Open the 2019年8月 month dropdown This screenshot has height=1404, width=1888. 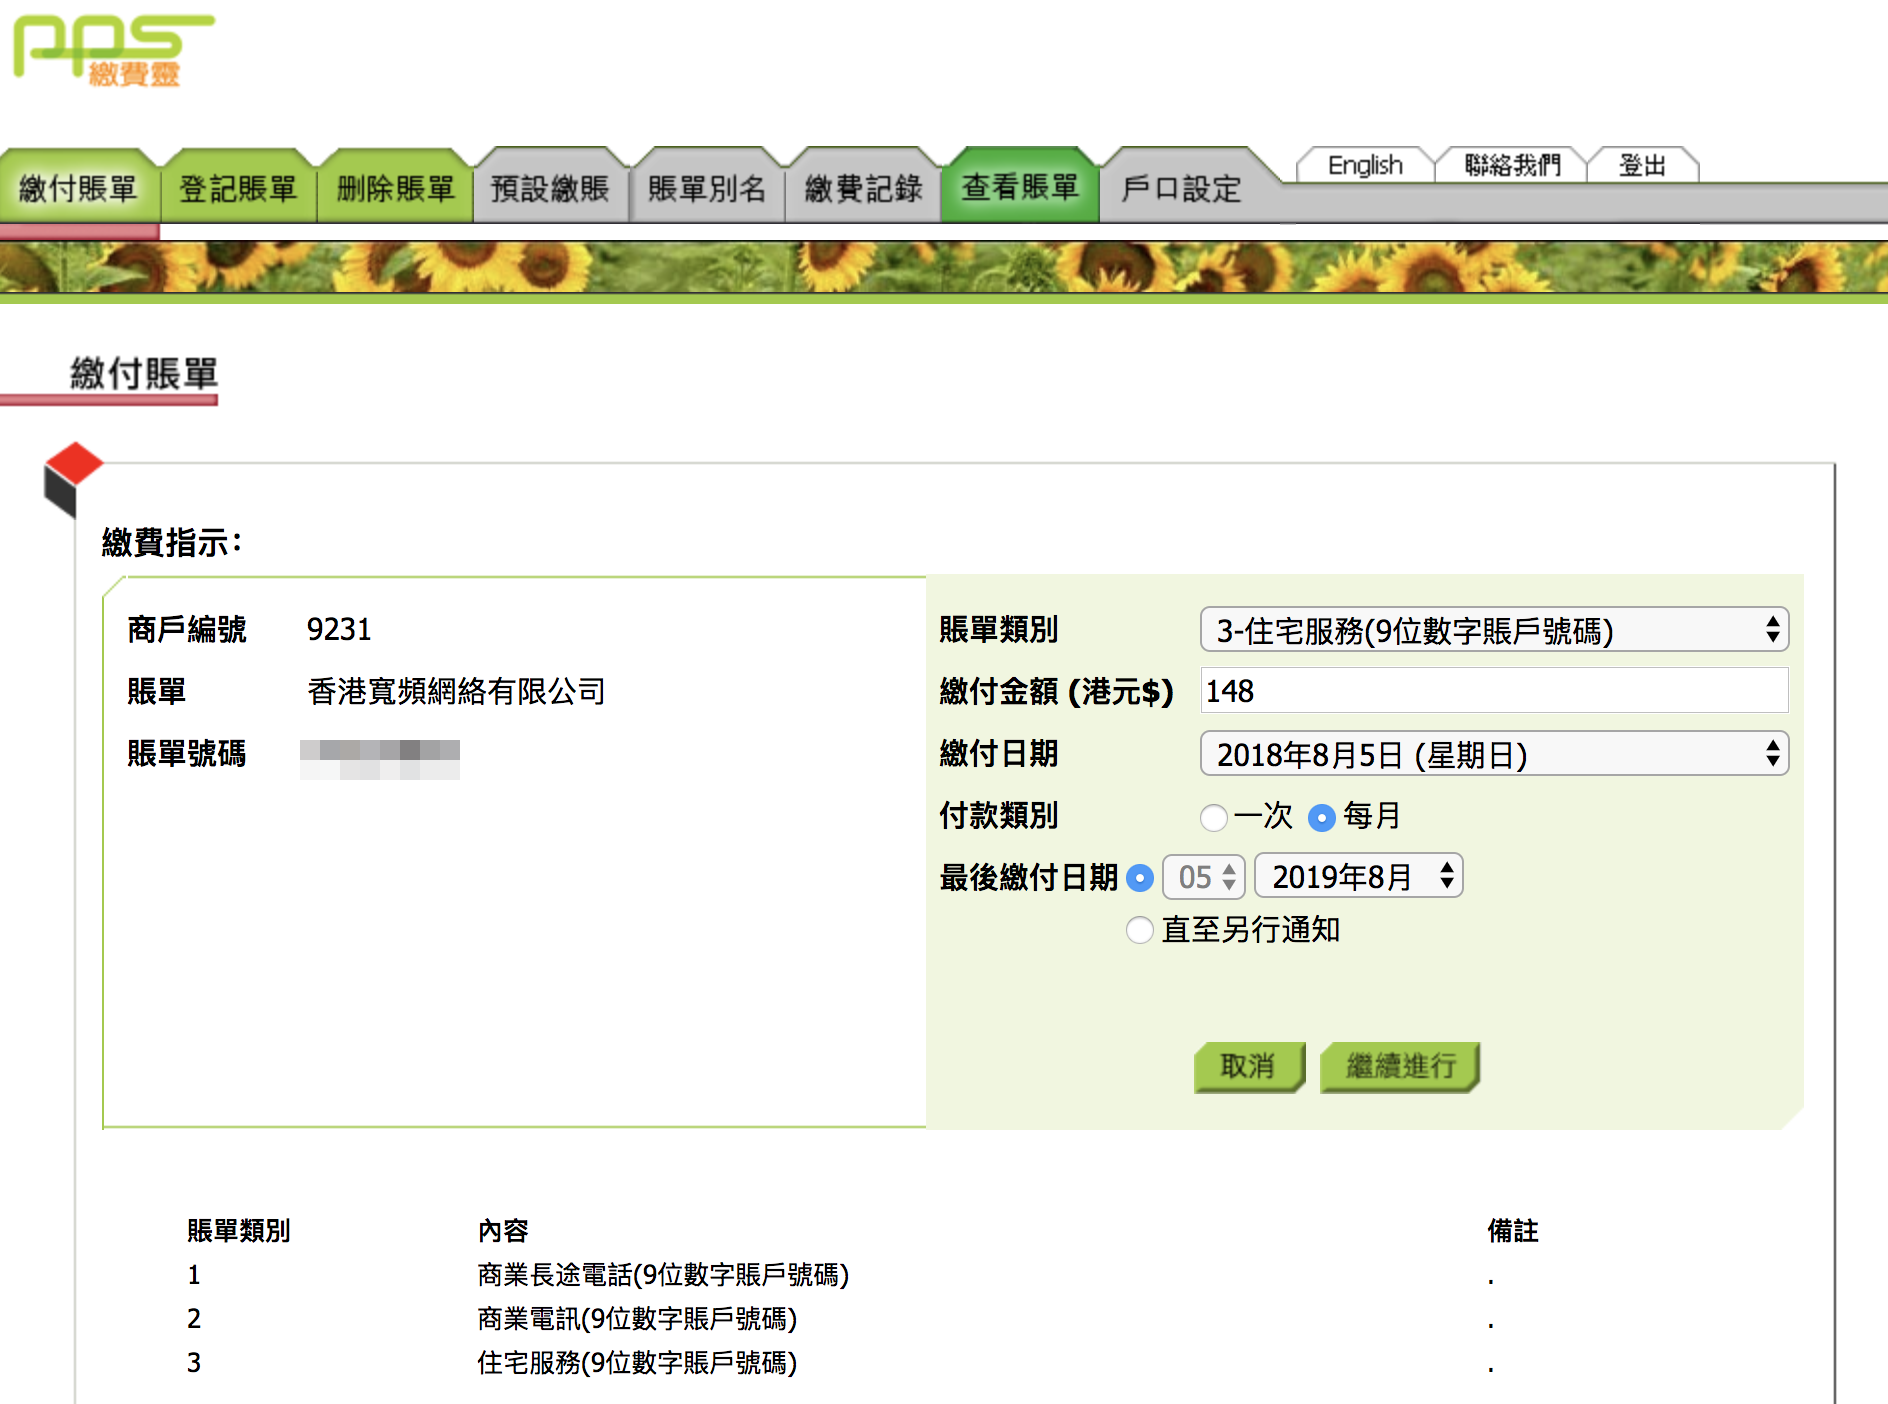pos(1359,877)
